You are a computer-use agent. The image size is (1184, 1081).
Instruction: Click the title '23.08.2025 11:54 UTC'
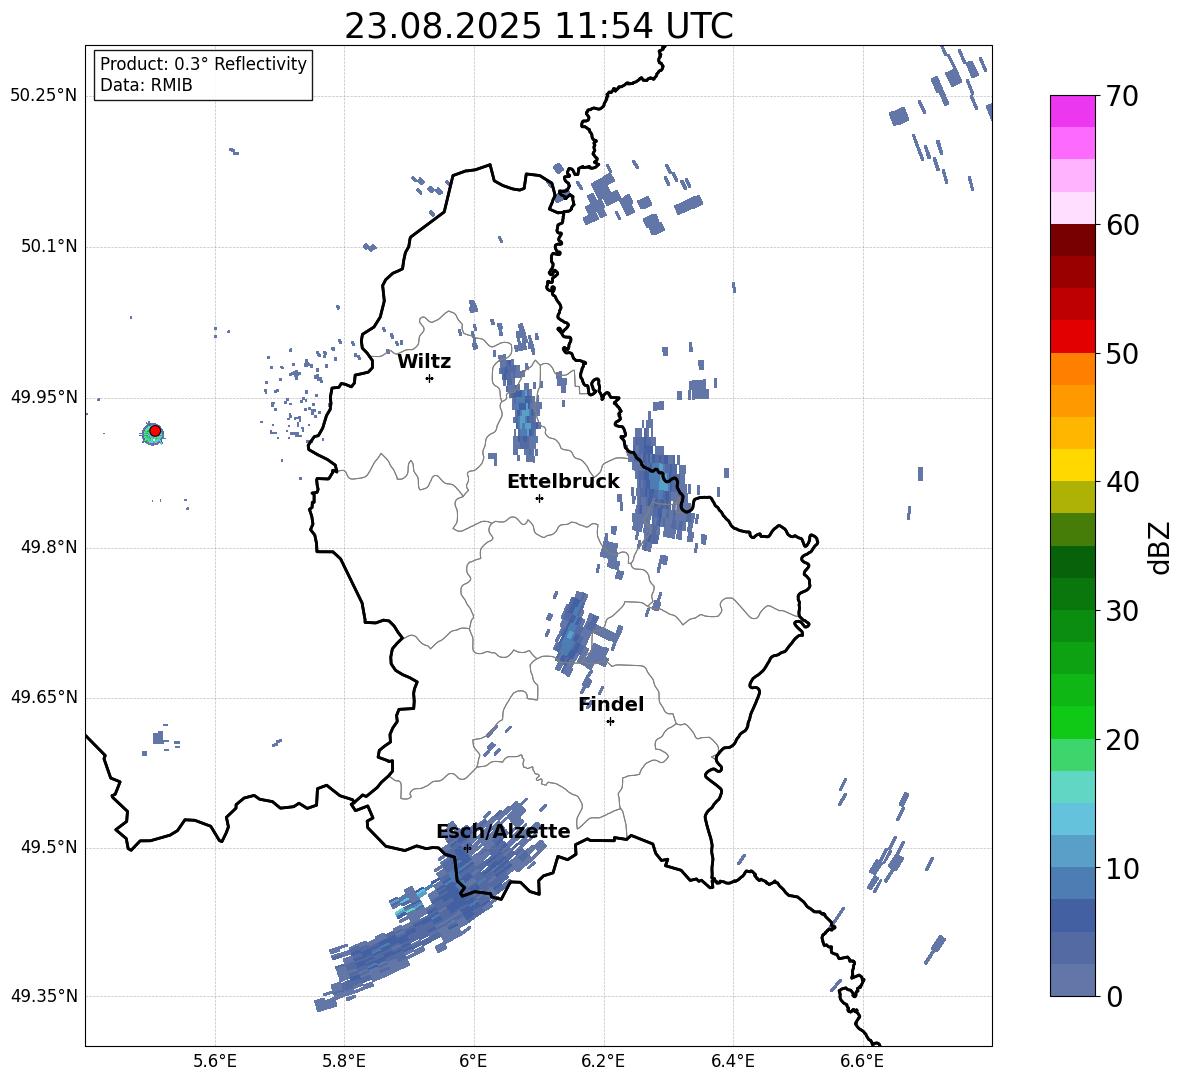tap(538, 26)
